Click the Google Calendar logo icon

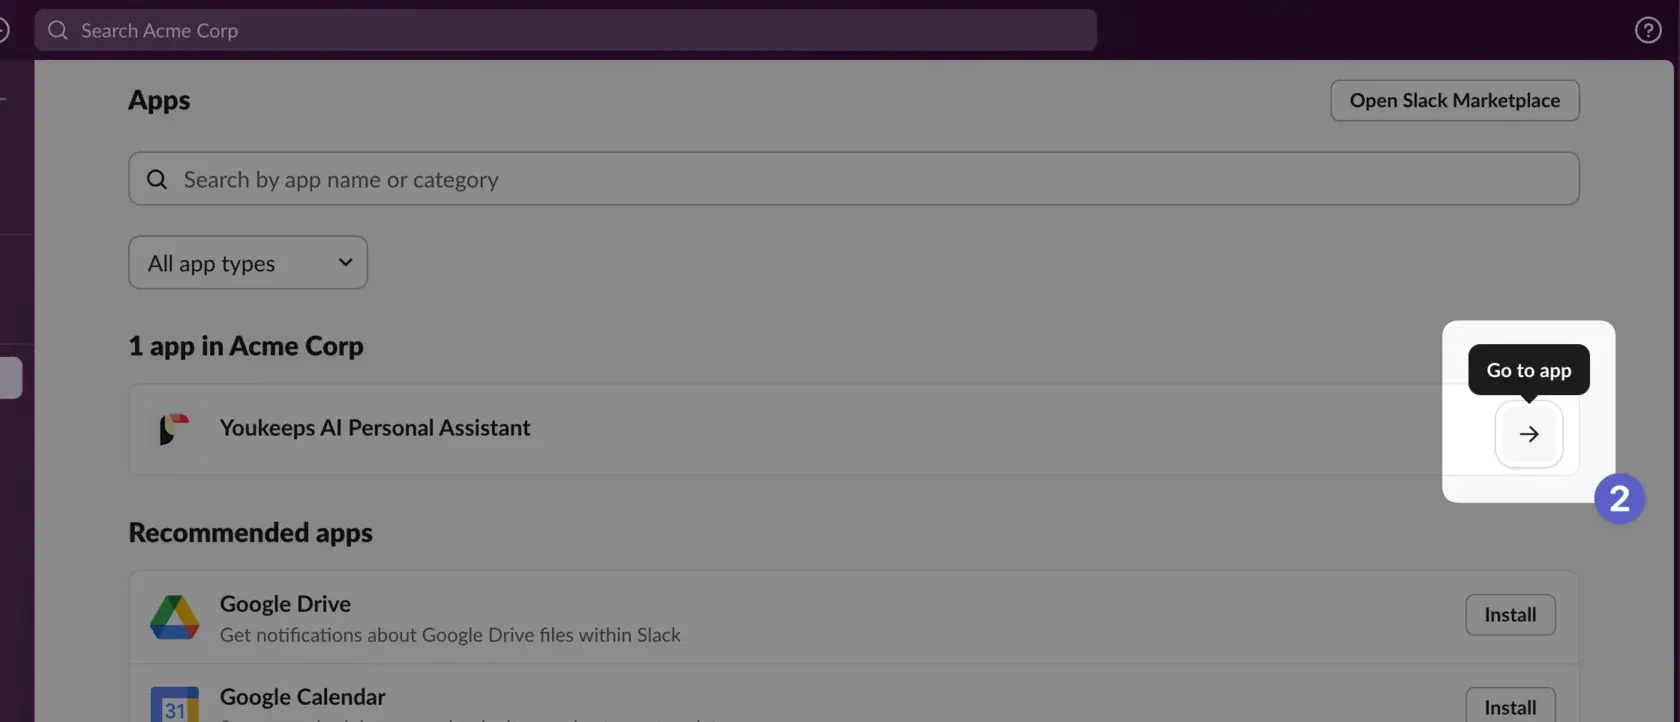pos(174,704)
